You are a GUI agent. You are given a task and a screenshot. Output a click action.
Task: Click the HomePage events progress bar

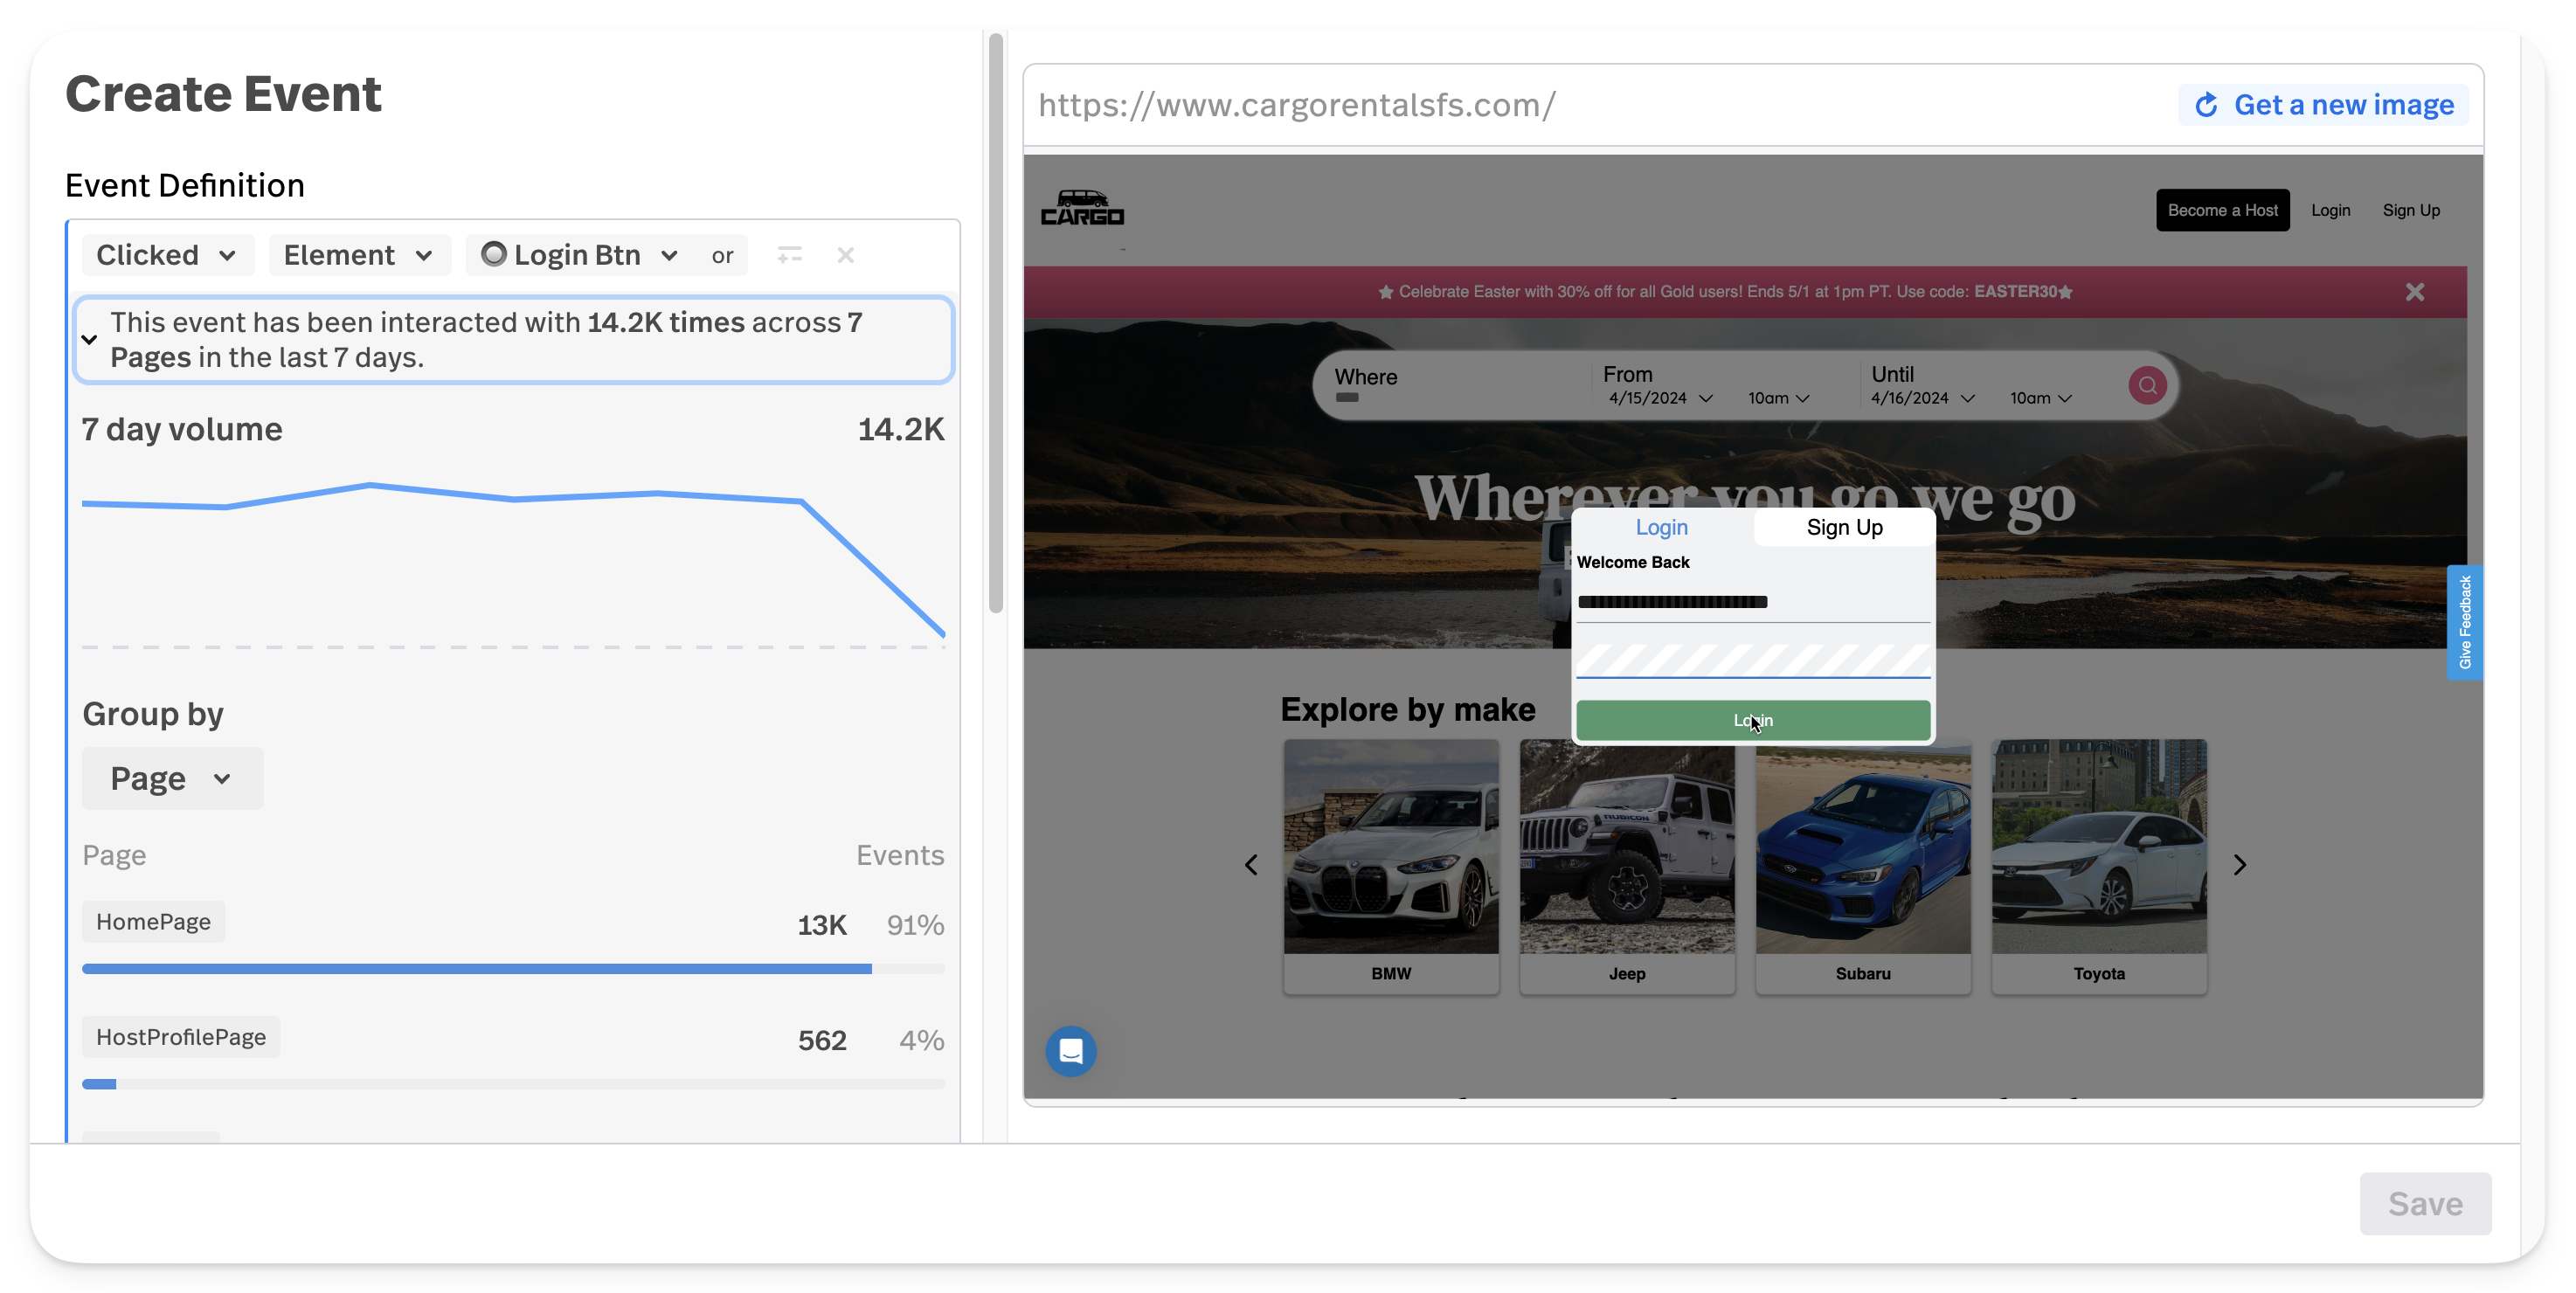click(513, 969)
